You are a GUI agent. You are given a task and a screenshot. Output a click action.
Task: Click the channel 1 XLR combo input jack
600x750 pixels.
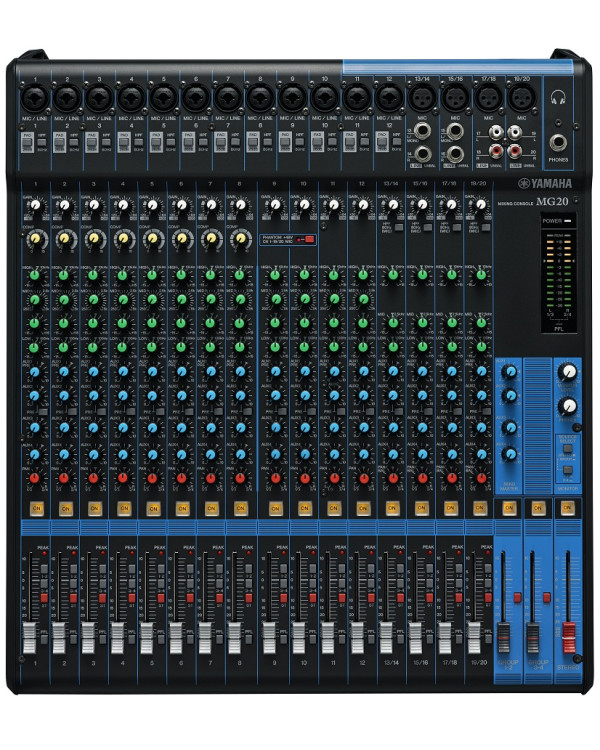[34, 98]
